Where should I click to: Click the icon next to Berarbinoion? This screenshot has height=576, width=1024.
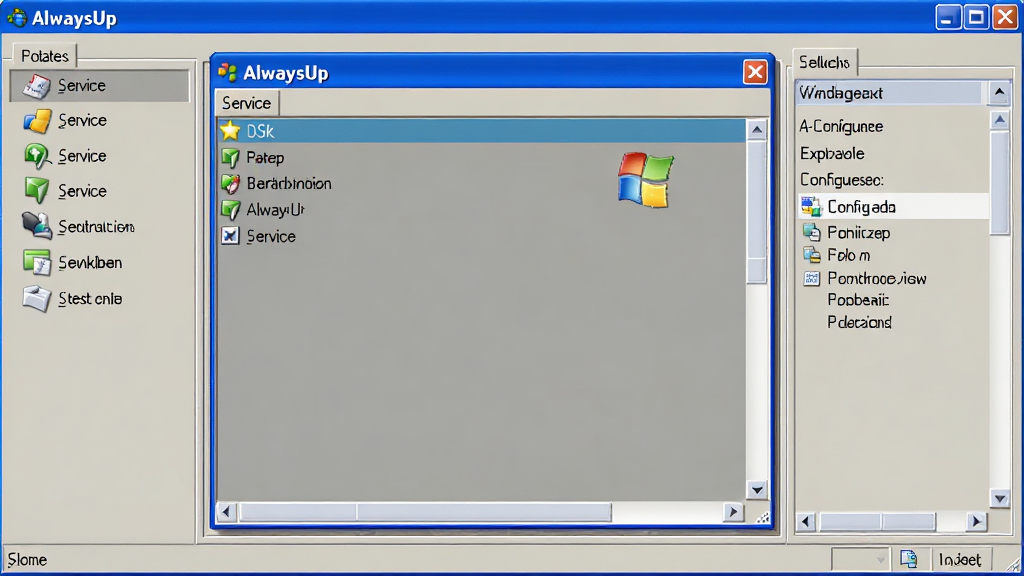coord(230,184)
